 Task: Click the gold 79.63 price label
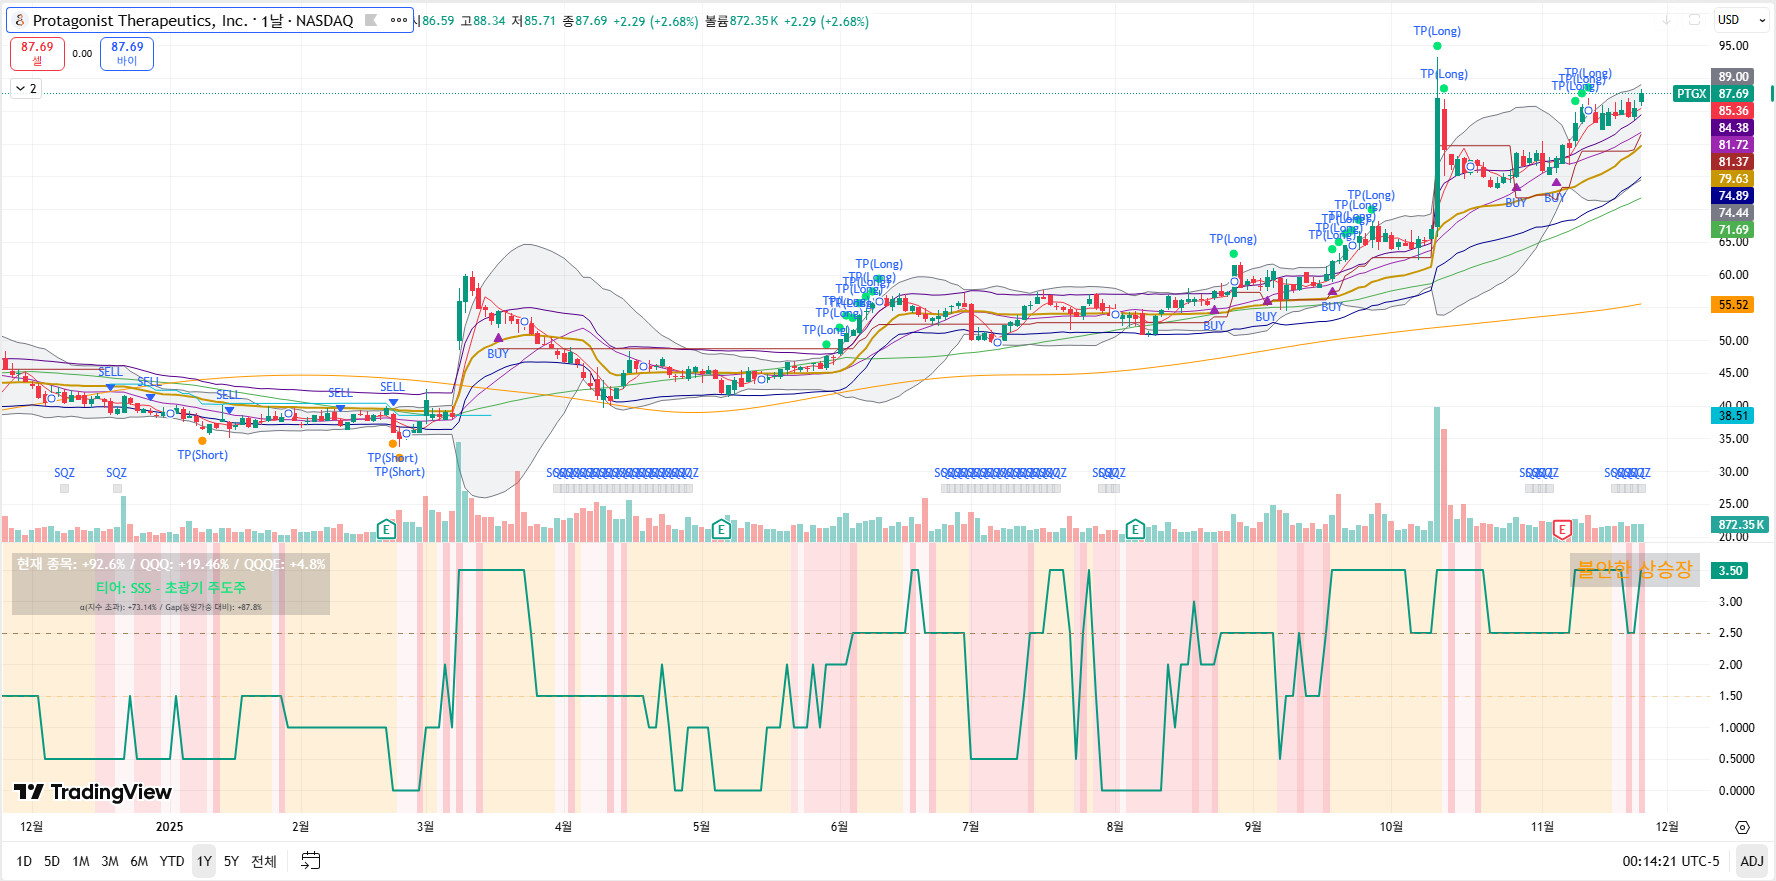1733,179
